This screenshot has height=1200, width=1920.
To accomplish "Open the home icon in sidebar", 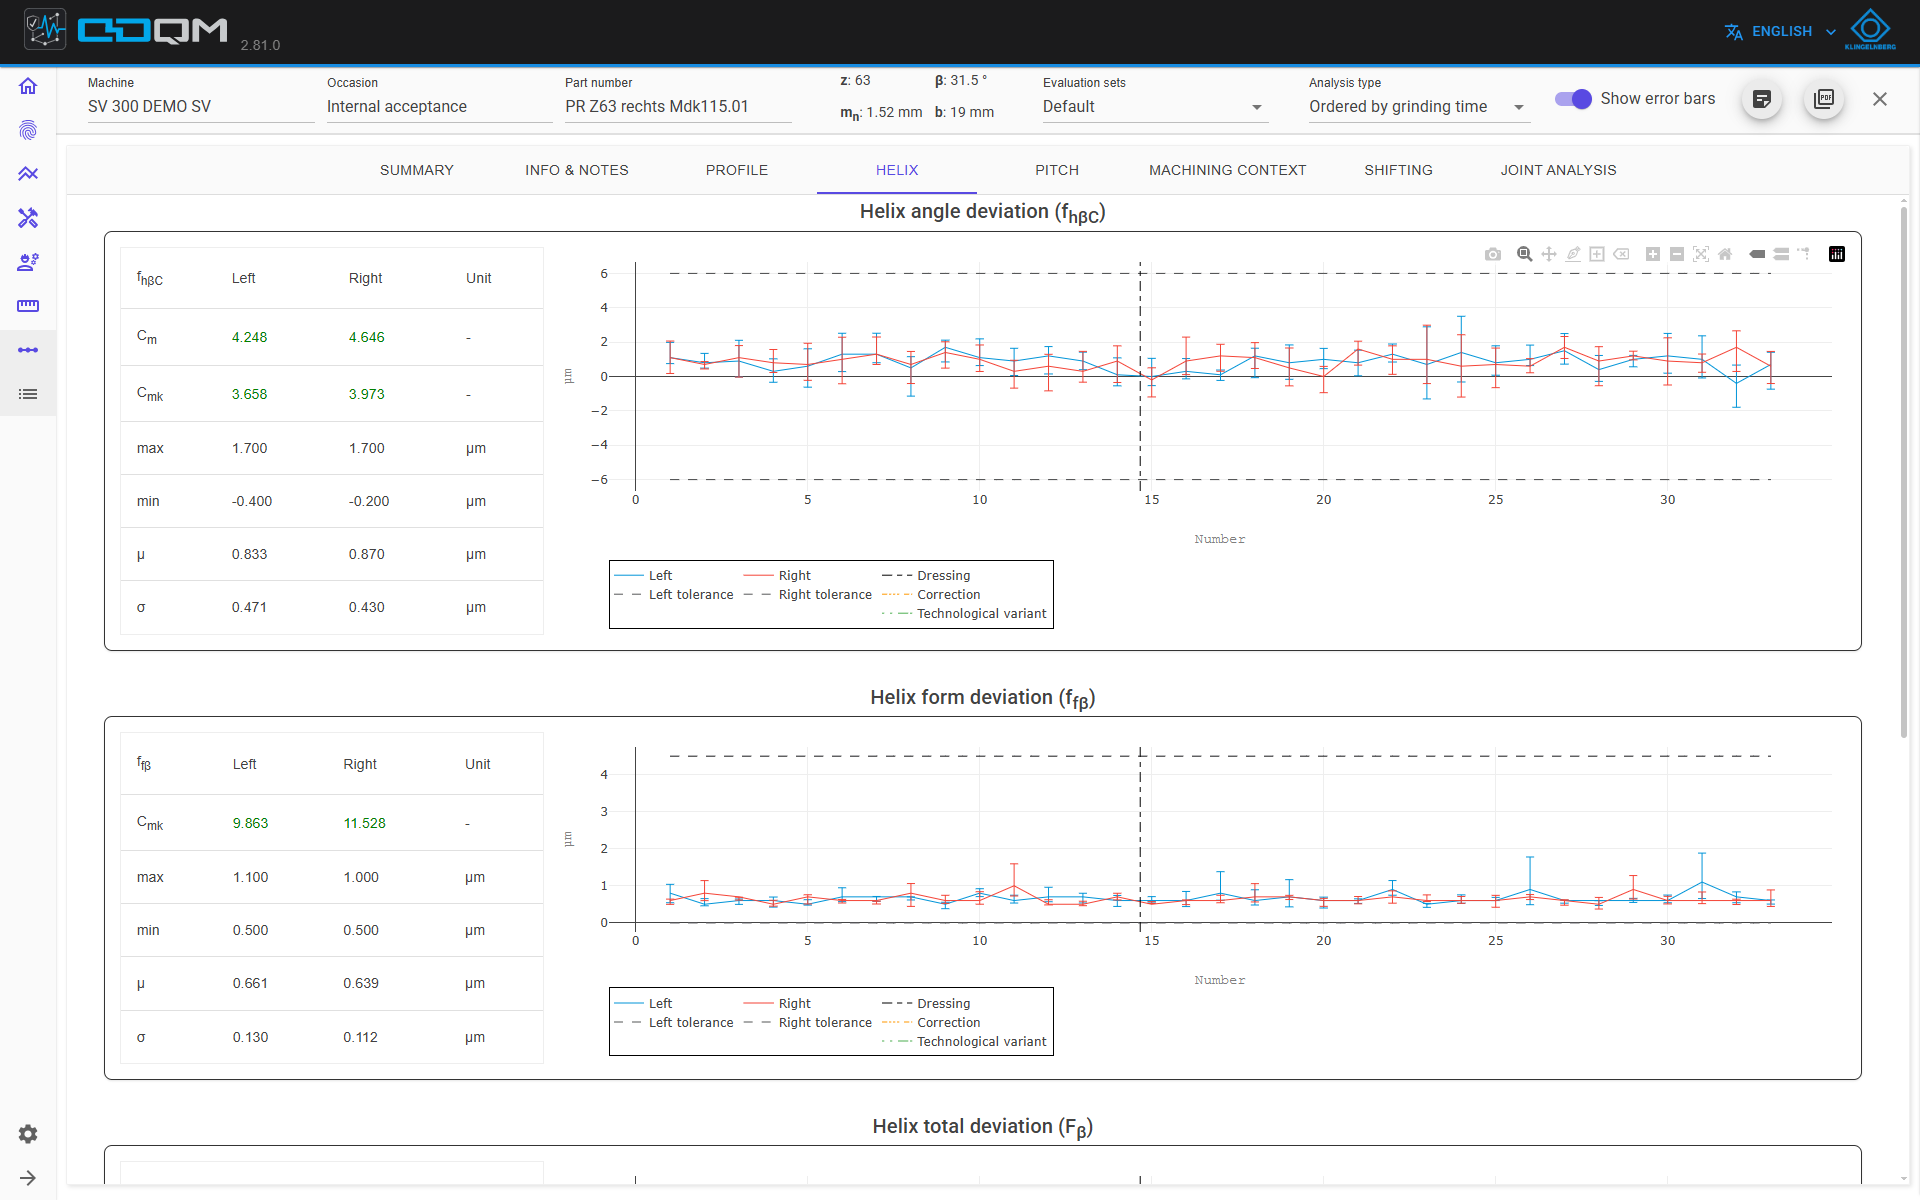I will pyautogui.click(x=28, y=86).
